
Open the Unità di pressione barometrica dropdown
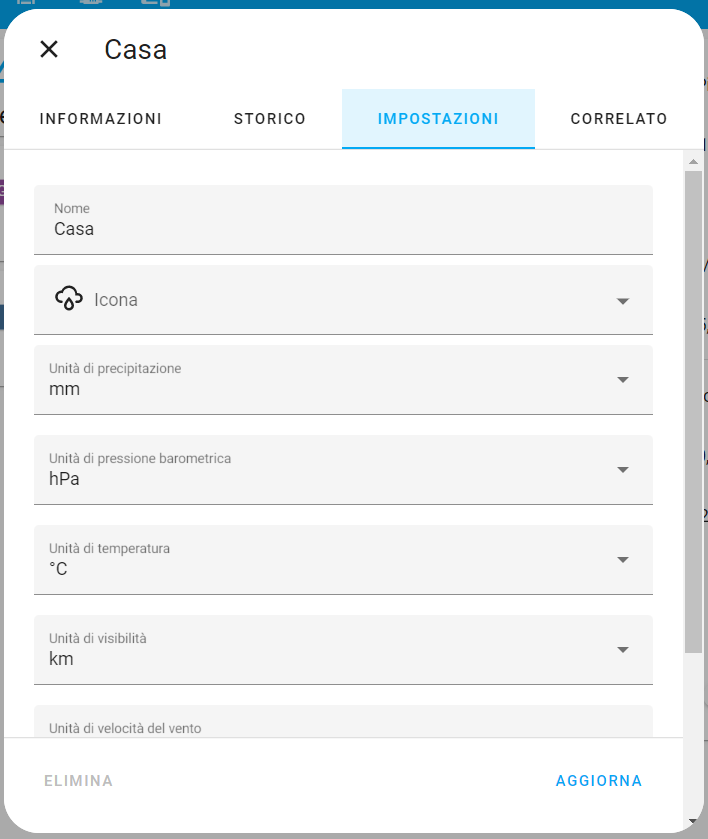(623, 470)
